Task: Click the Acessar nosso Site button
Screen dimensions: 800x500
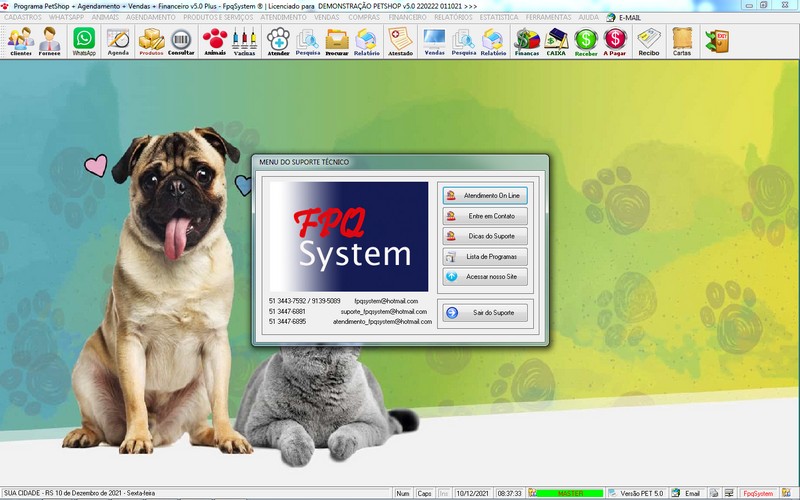Action: point(485,277)
